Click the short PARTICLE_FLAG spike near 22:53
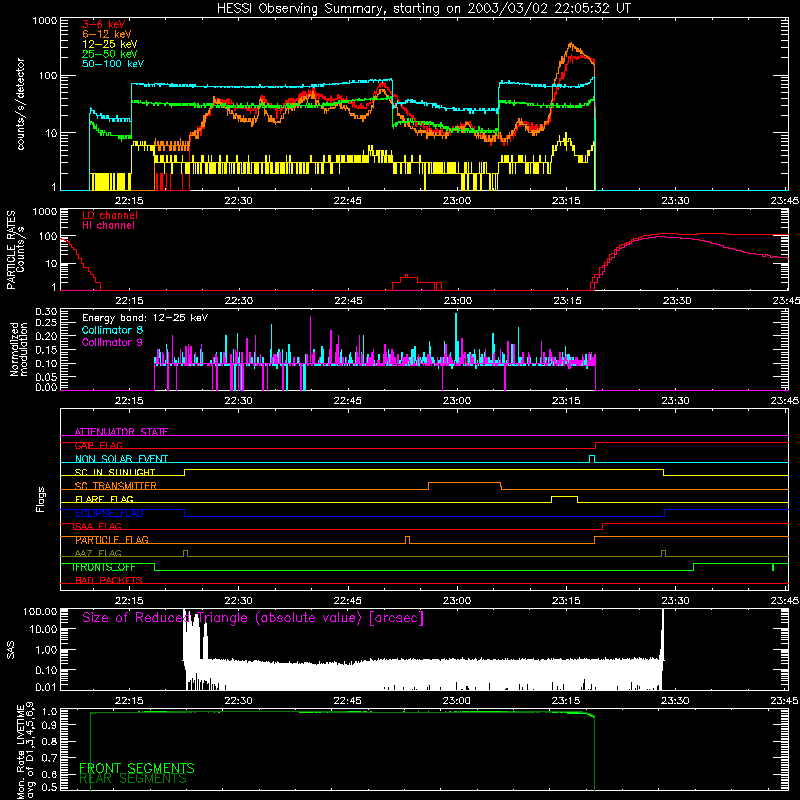The width and height of the screenshot is (800, 800). click(407, 539)
